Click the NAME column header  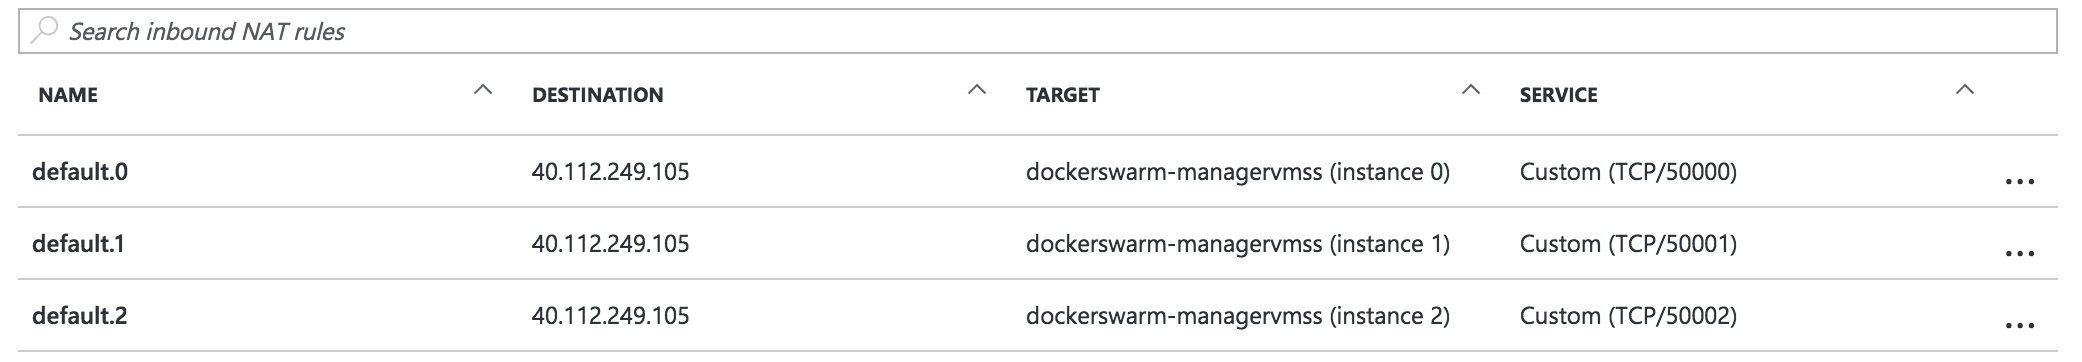click(x=68, y=95)
